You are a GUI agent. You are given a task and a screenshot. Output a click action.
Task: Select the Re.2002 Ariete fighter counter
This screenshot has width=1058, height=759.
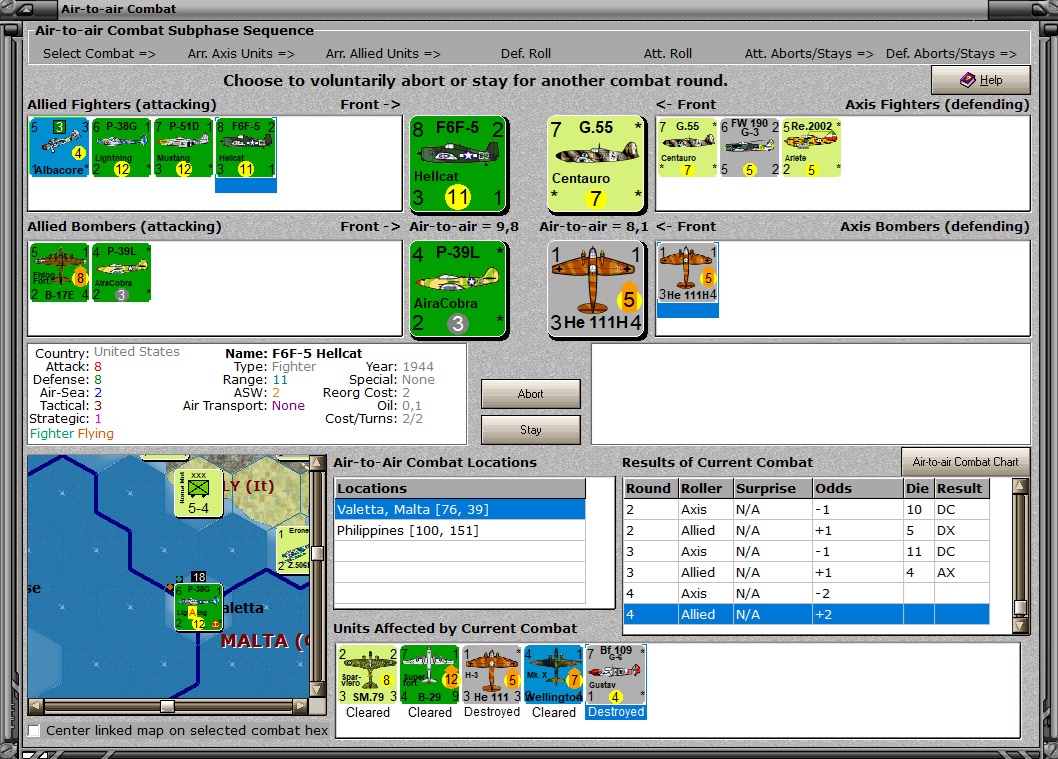[812, 148]
